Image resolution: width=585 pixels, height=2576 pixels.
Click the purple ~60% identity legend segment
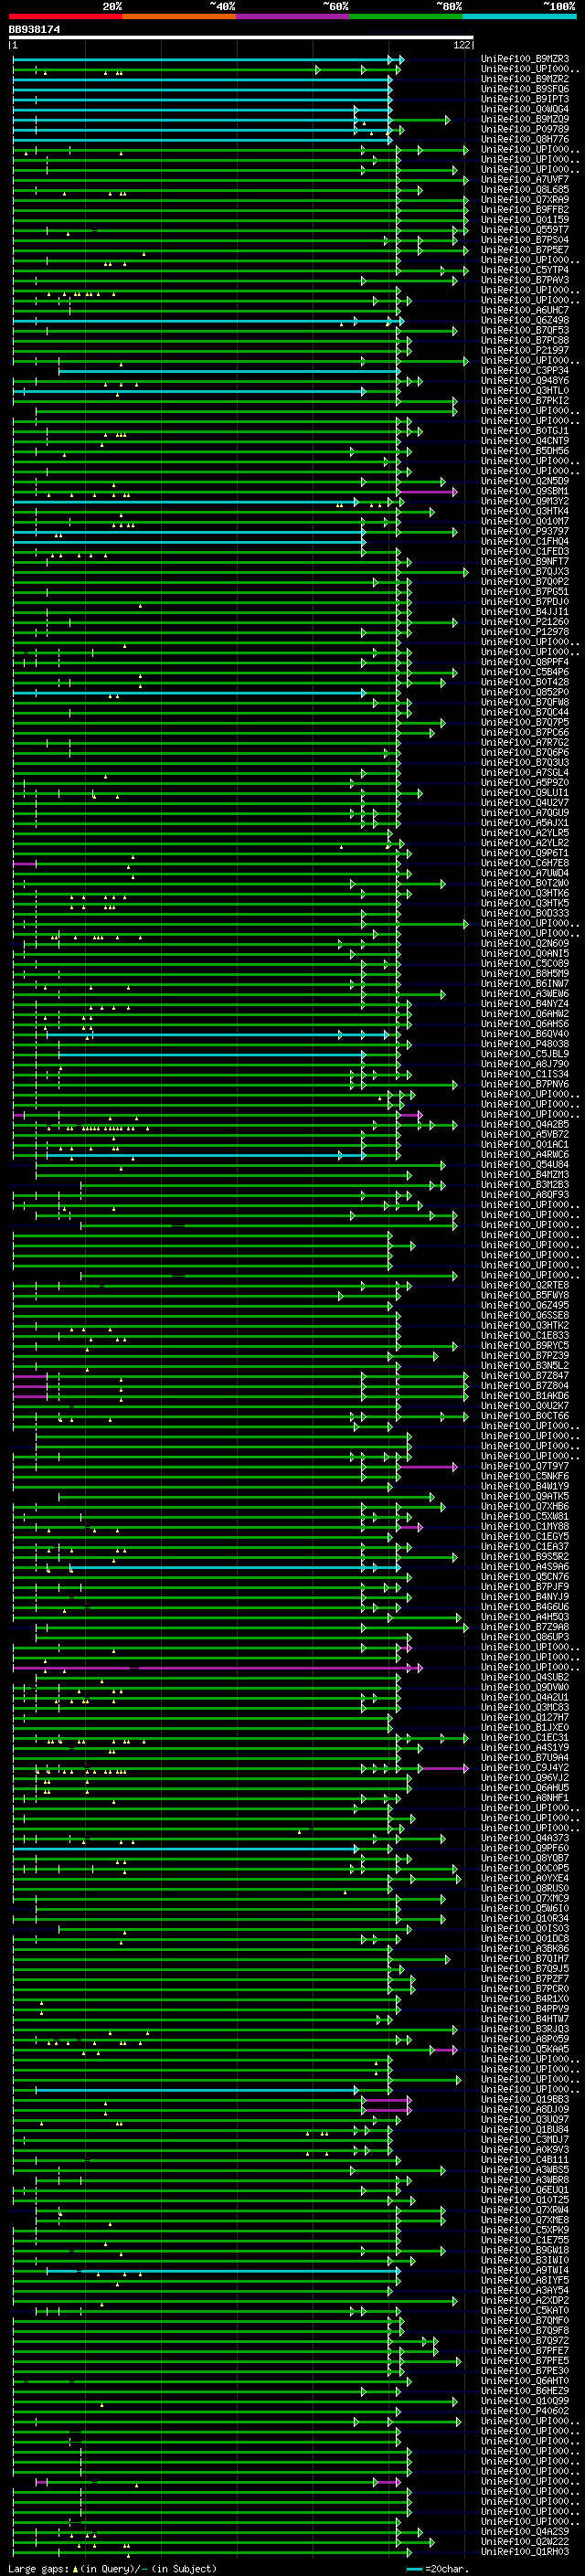tap(293, 16)
